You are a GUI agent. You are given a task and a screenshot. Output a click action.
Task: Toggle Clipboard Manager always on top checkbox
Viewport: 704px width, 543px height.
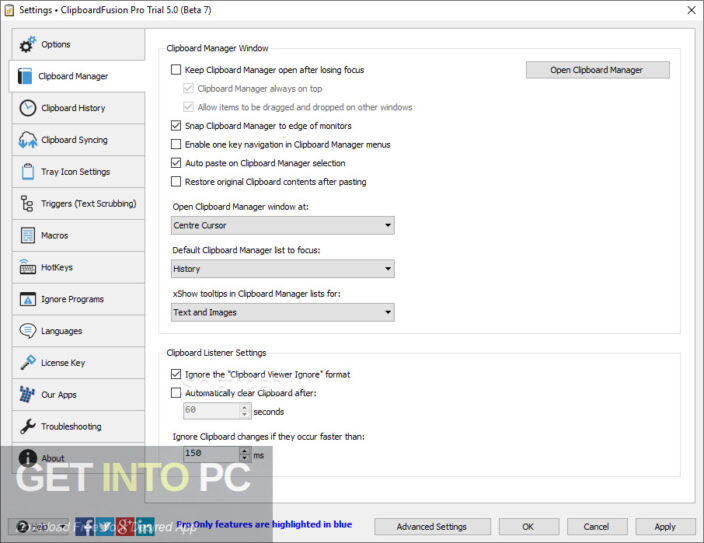tap(188, 88)
